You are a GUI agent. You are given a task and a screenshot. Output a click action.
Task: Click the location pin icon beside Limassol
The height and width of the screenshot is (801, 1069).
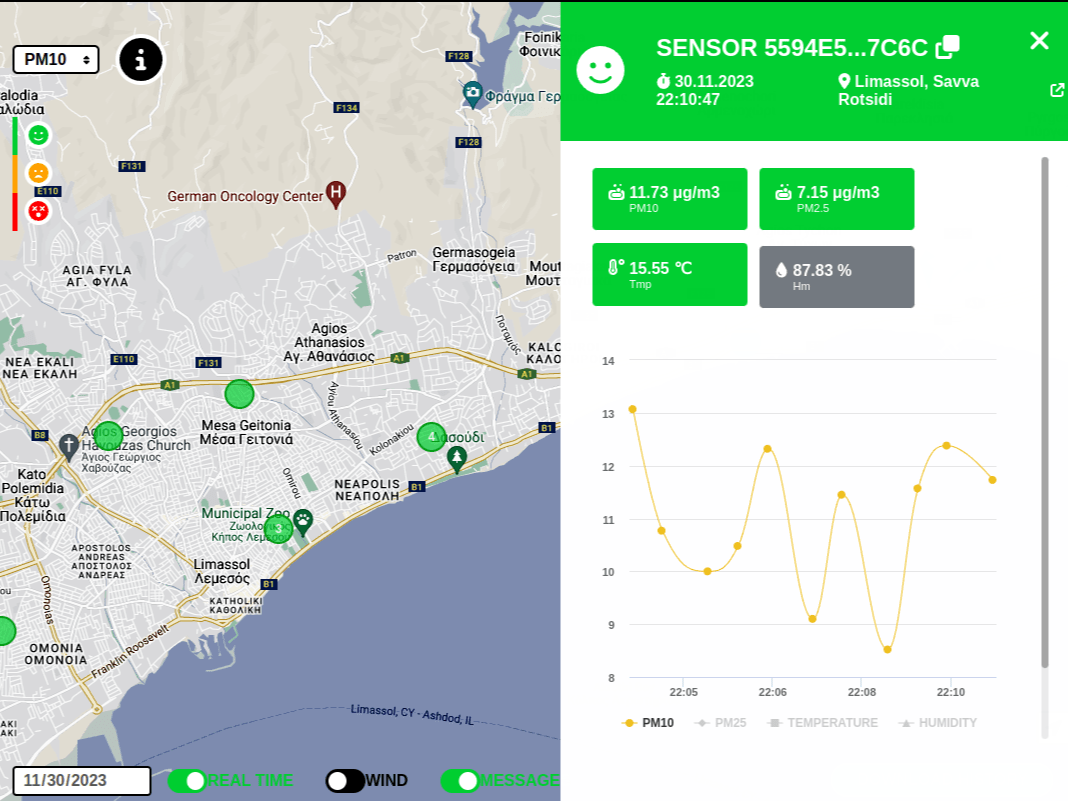843,81
